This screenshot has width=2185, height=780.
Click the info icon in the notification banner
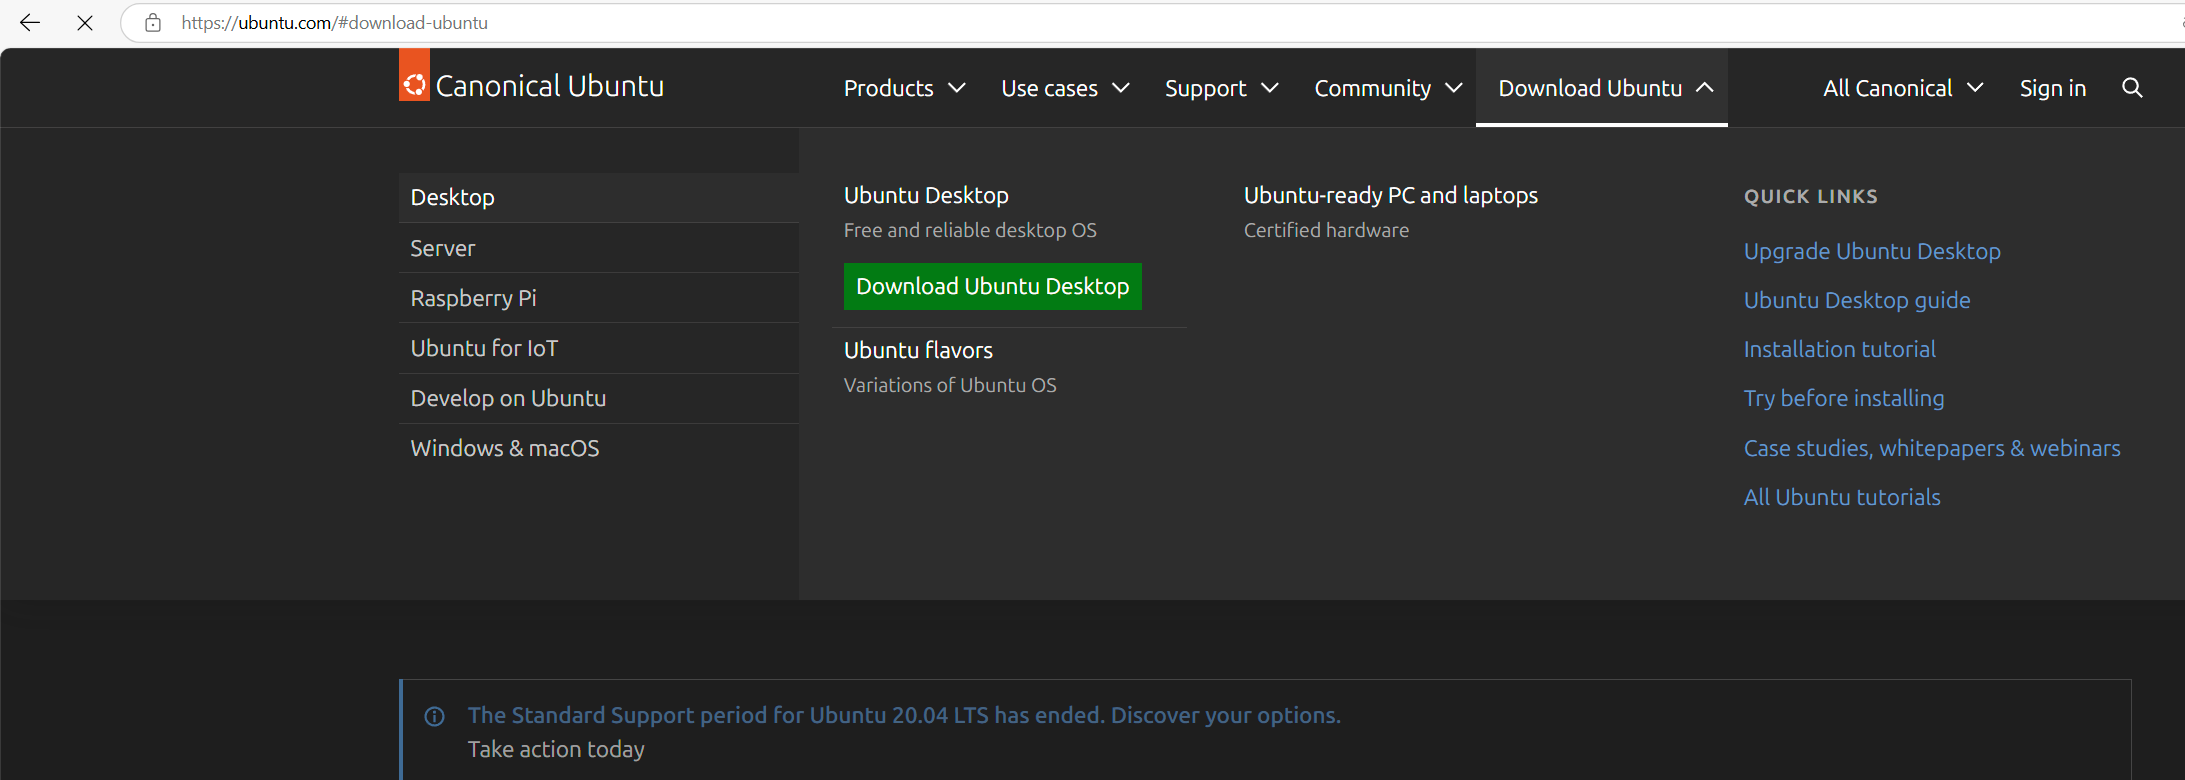(x=434, y=716)
